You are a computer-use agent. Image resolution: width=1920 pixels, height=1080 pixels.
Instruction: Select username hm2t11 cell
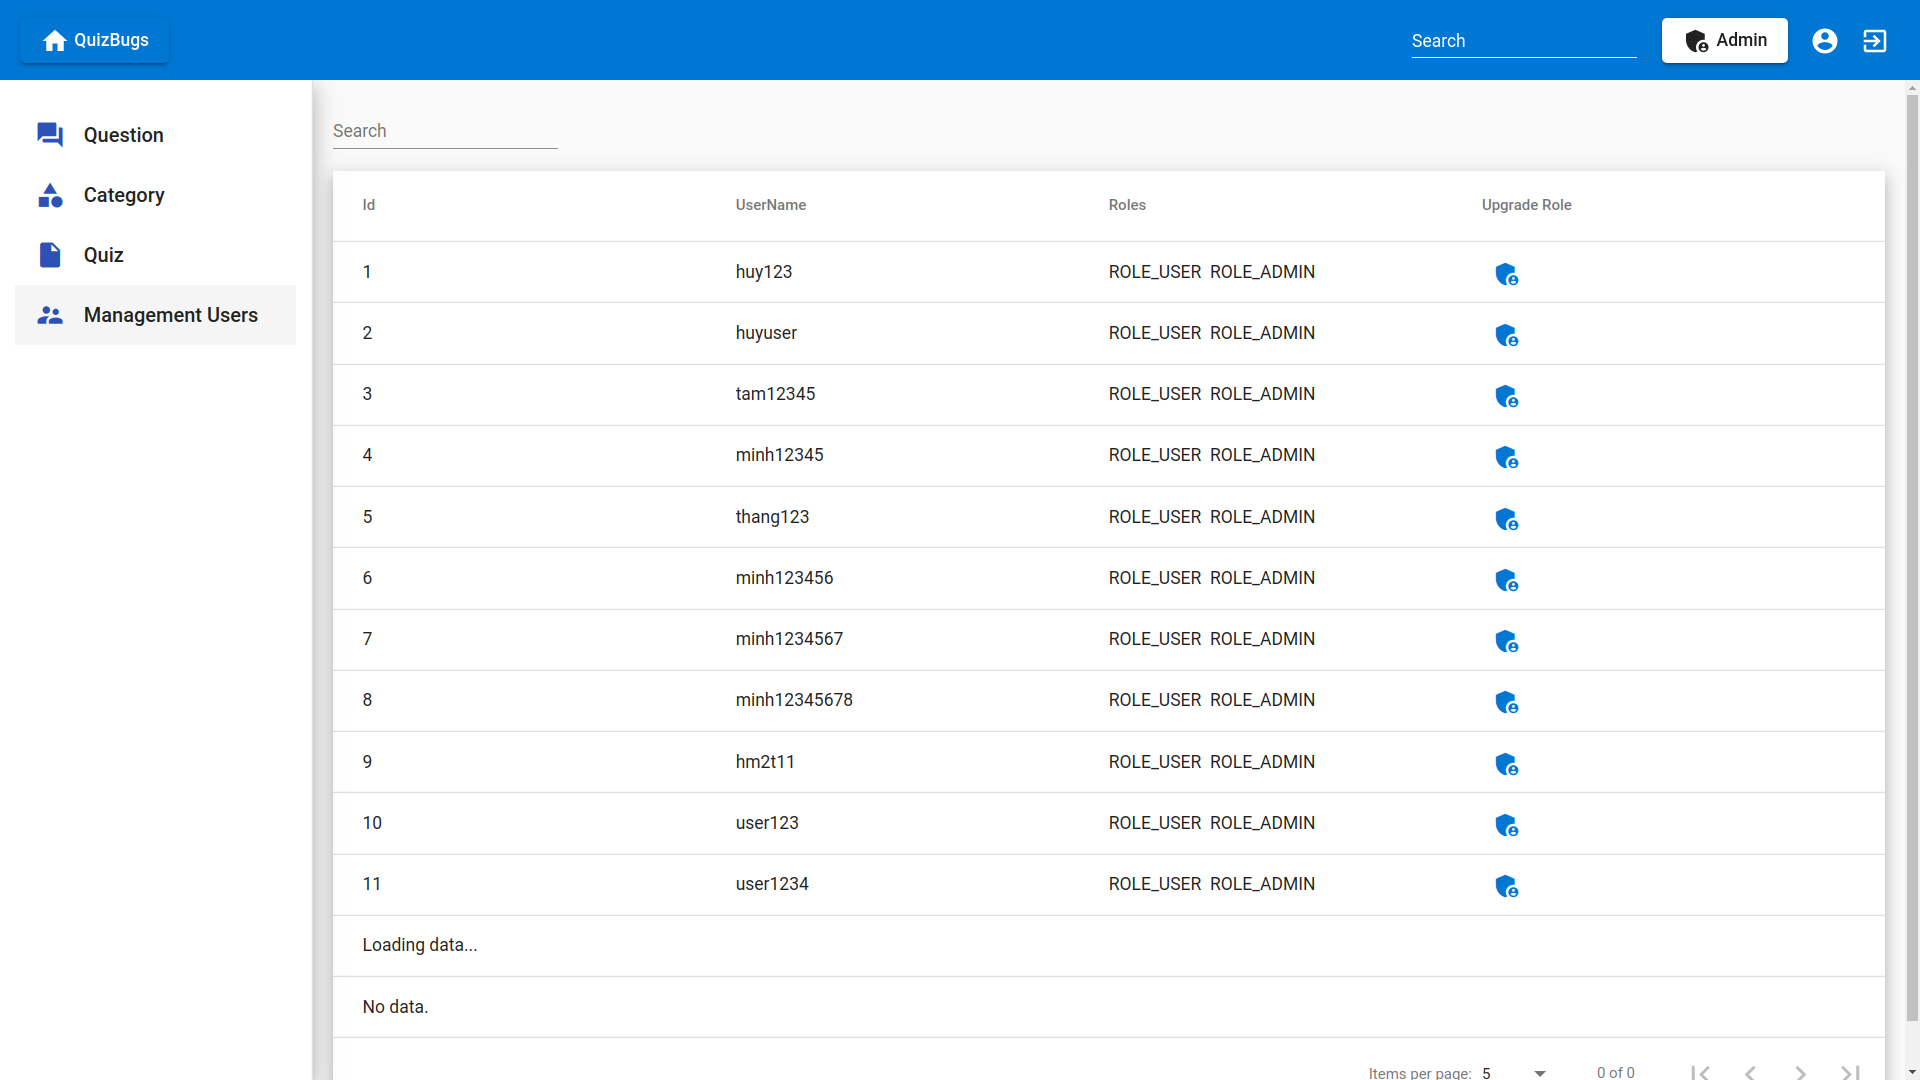pos(766,762)
